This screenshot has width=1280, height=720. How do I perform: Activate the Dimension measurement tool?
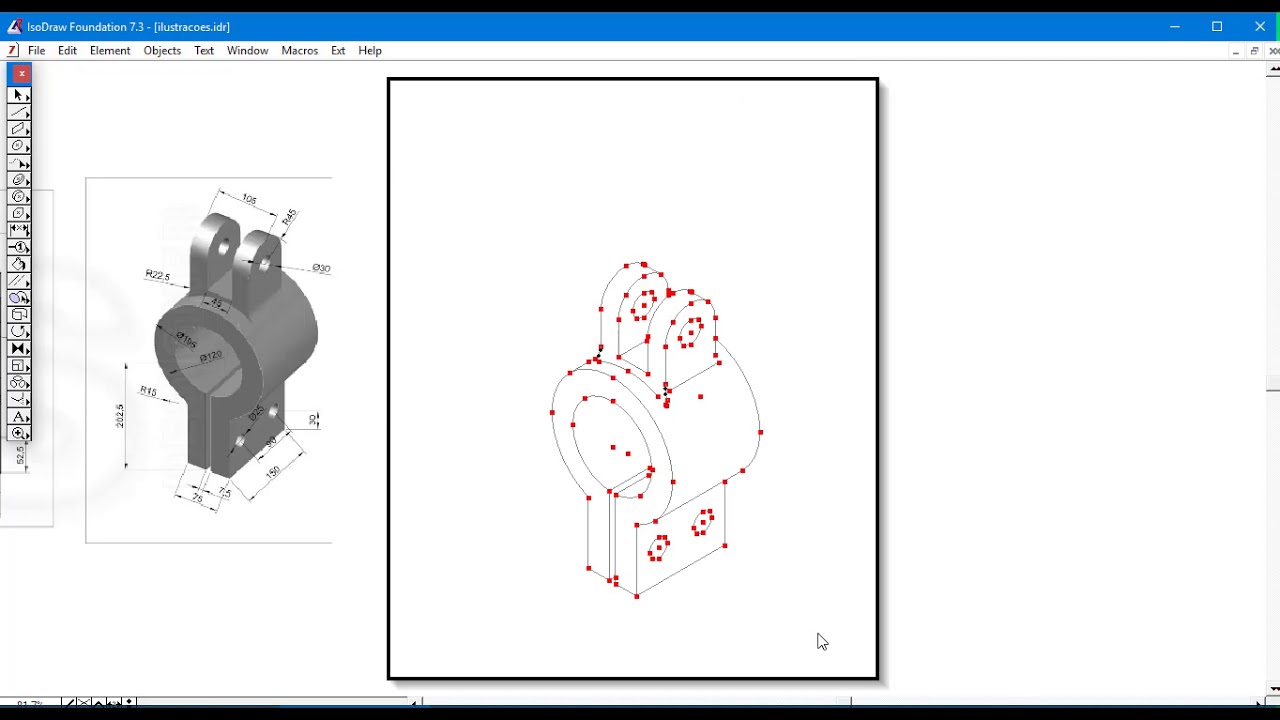(19, 231)
